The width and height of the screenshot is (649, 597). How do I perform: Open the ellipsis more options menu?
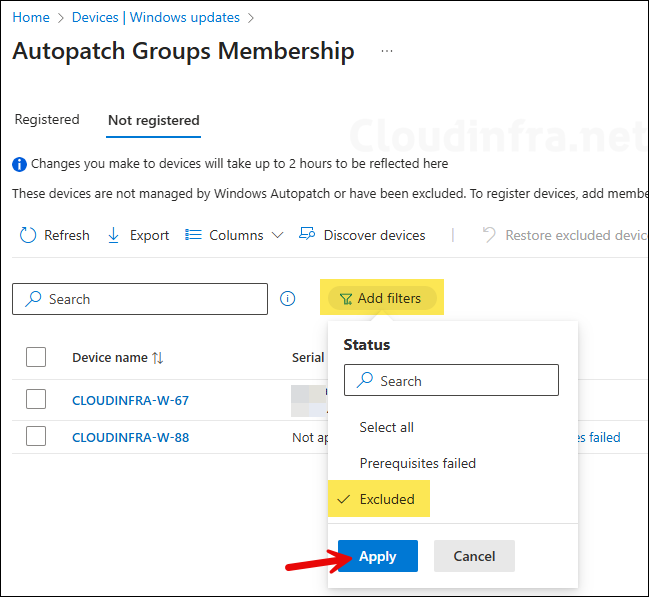pyautogui.click(x=387, y=51)
